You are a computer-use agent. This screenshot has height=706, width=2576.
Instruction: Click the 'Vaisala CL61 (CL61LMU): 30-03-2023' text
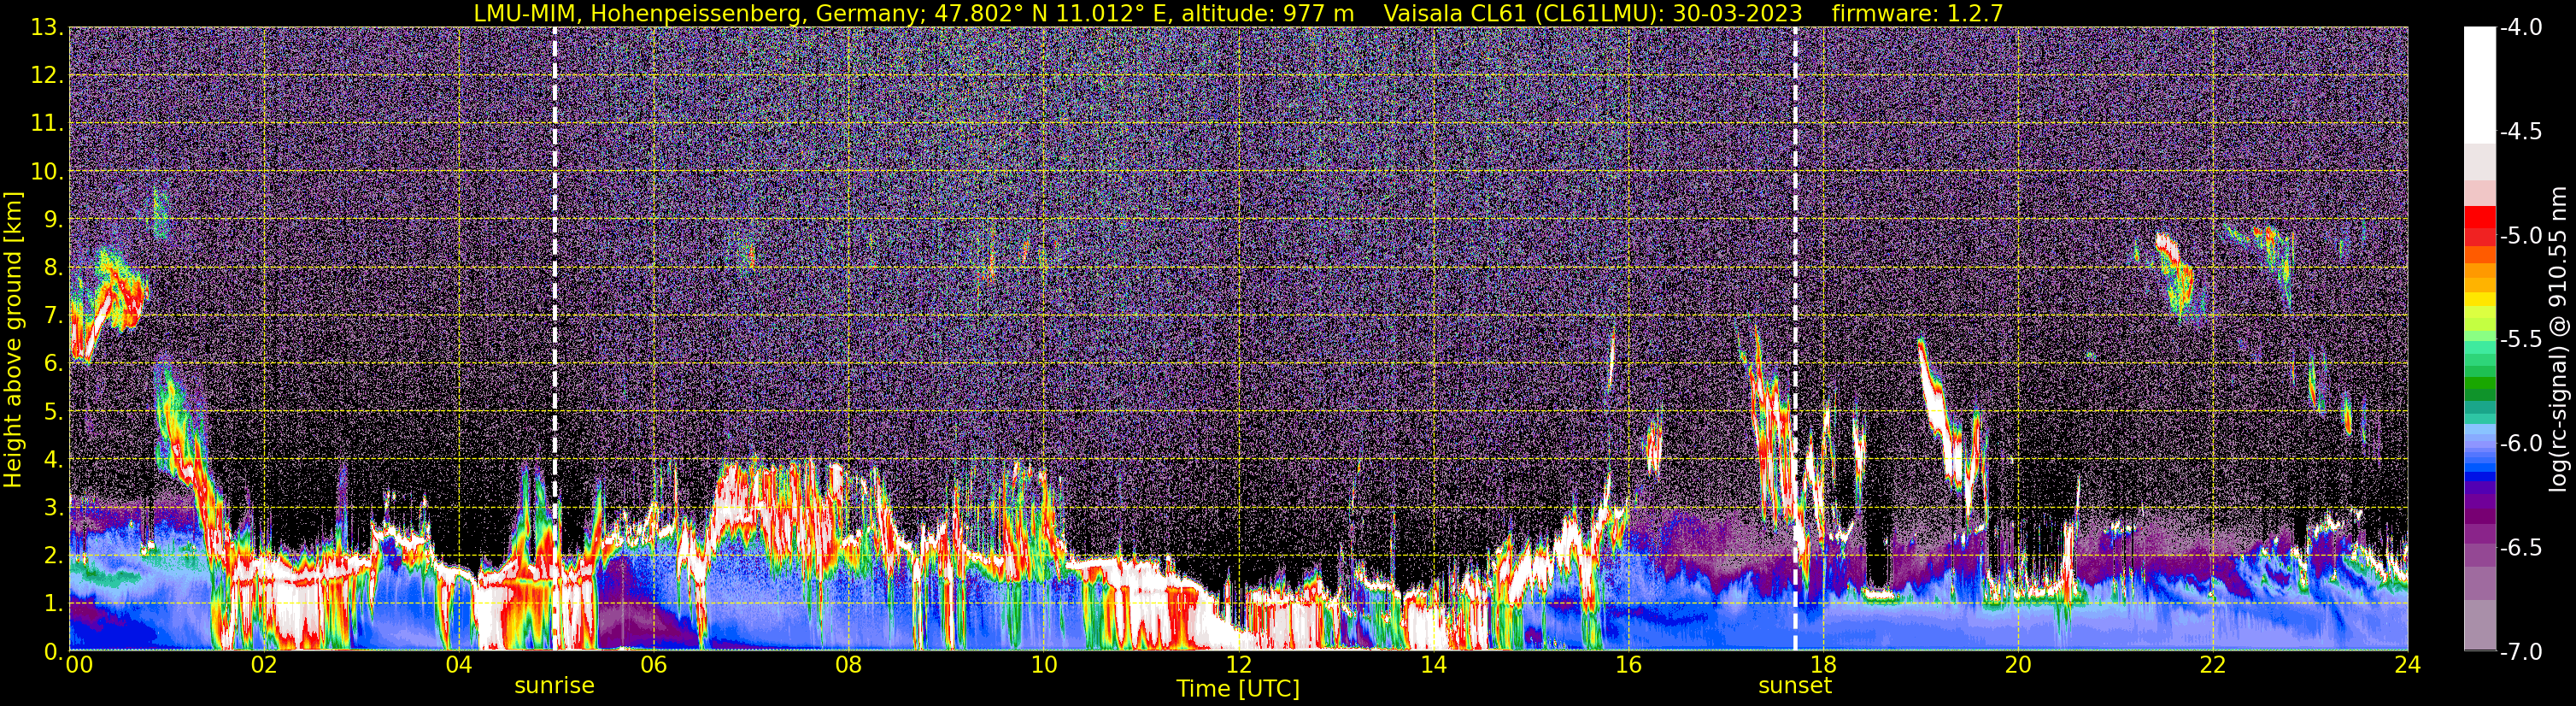click(1593, 13)
